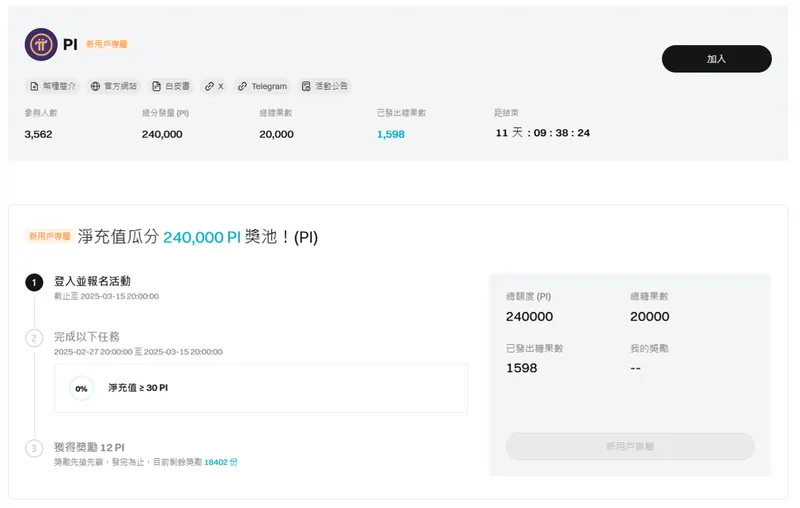Click the 登入並報名活動 step title

[x=92, y=281]
